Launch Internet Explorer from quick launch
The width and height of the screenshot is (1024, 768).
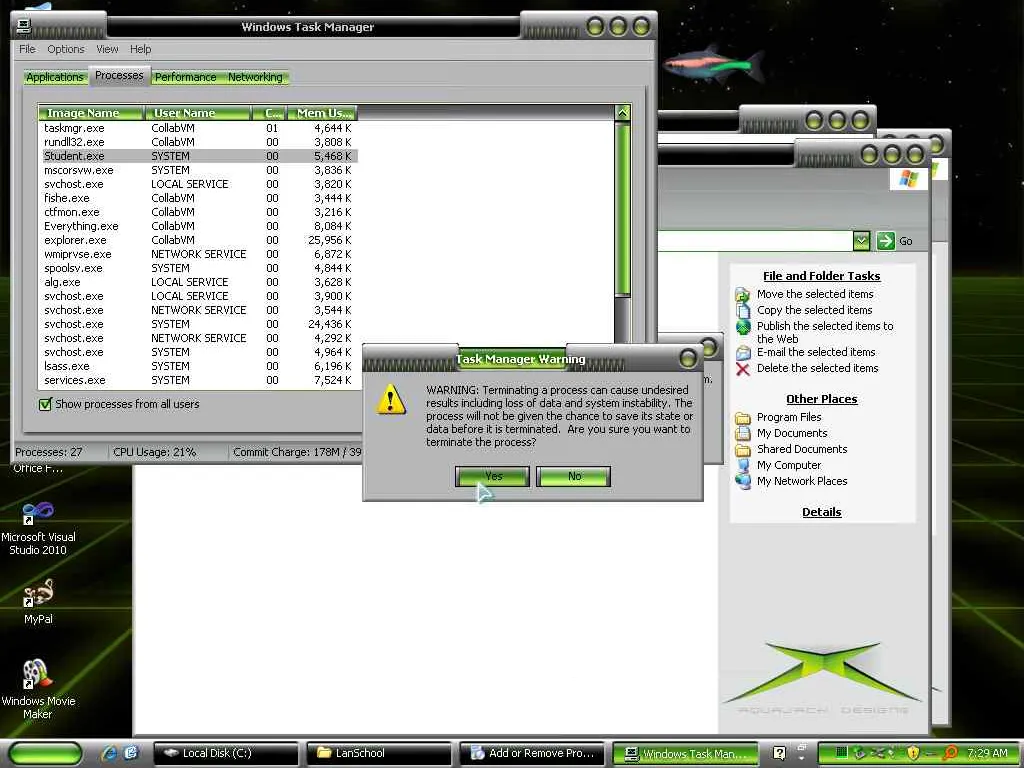[x=109, y=753]
